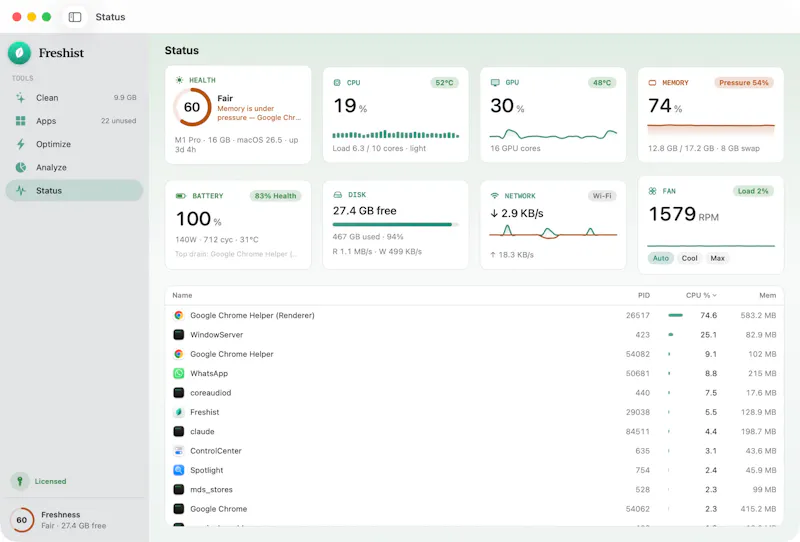800x542 pixels.
Task: Click the Licensed key icon
Action: 20,481
